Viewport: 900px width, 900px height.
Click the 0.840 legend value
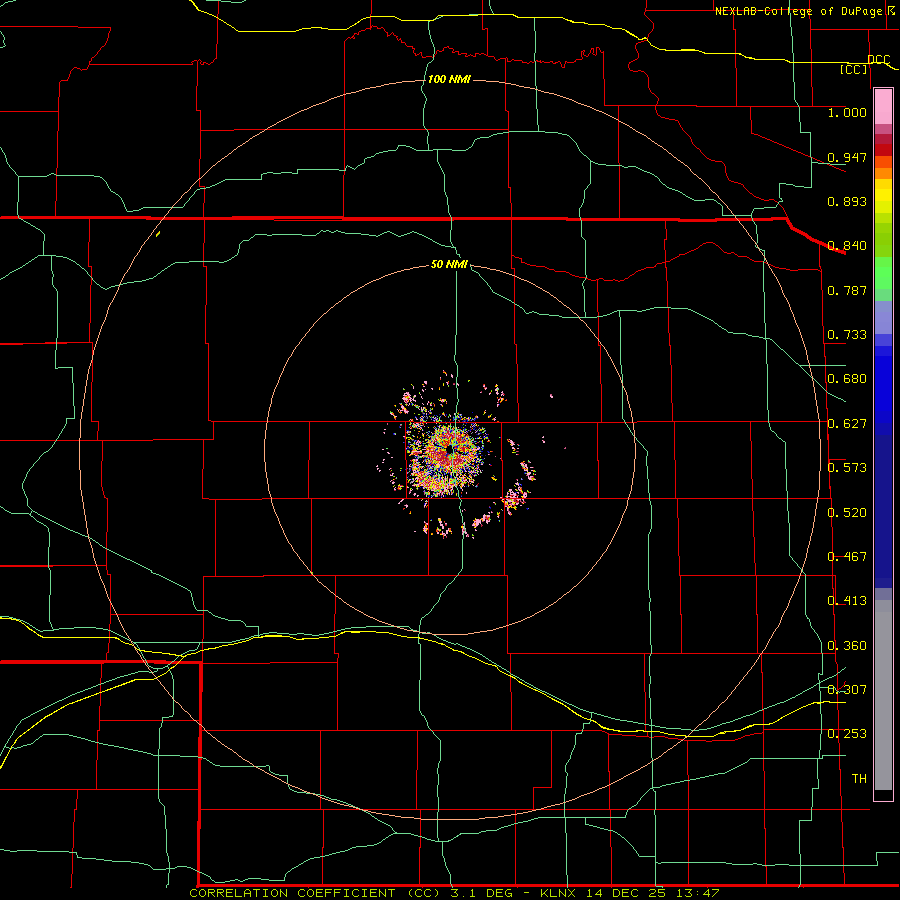coord(847,246)
